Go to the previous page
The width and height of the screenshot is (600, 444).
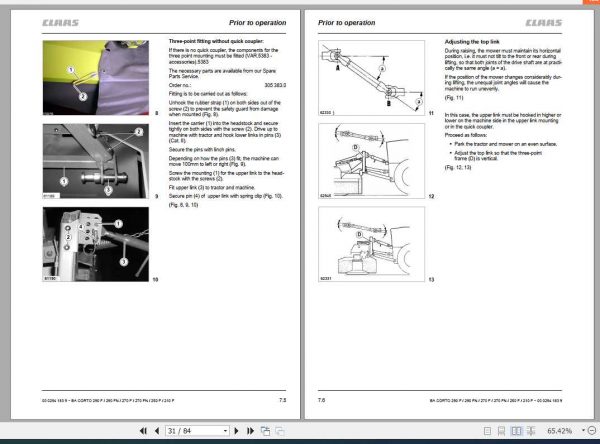coord(157,431)
